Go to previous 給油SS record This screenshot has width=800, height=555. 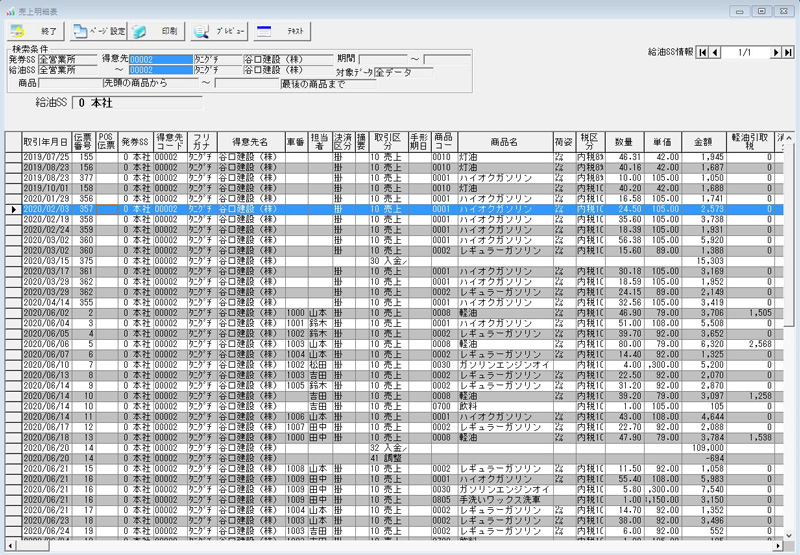click(x=715, y=52)
